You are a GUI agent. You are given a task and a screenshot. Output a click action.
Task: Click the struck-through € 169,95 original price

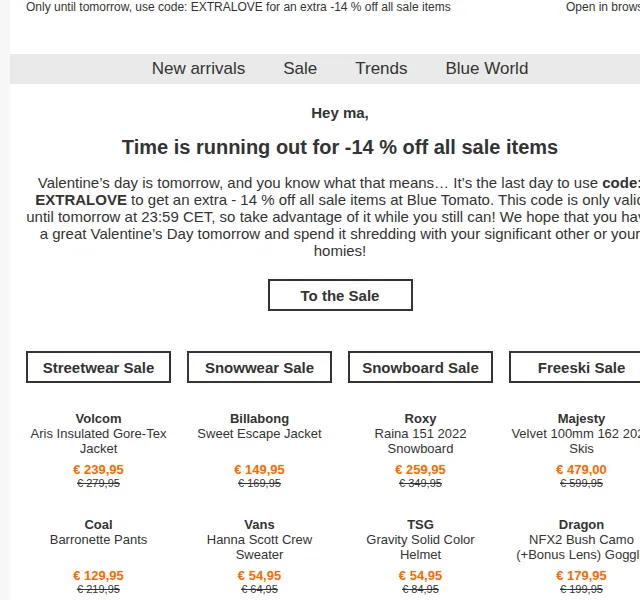(259, 483)
